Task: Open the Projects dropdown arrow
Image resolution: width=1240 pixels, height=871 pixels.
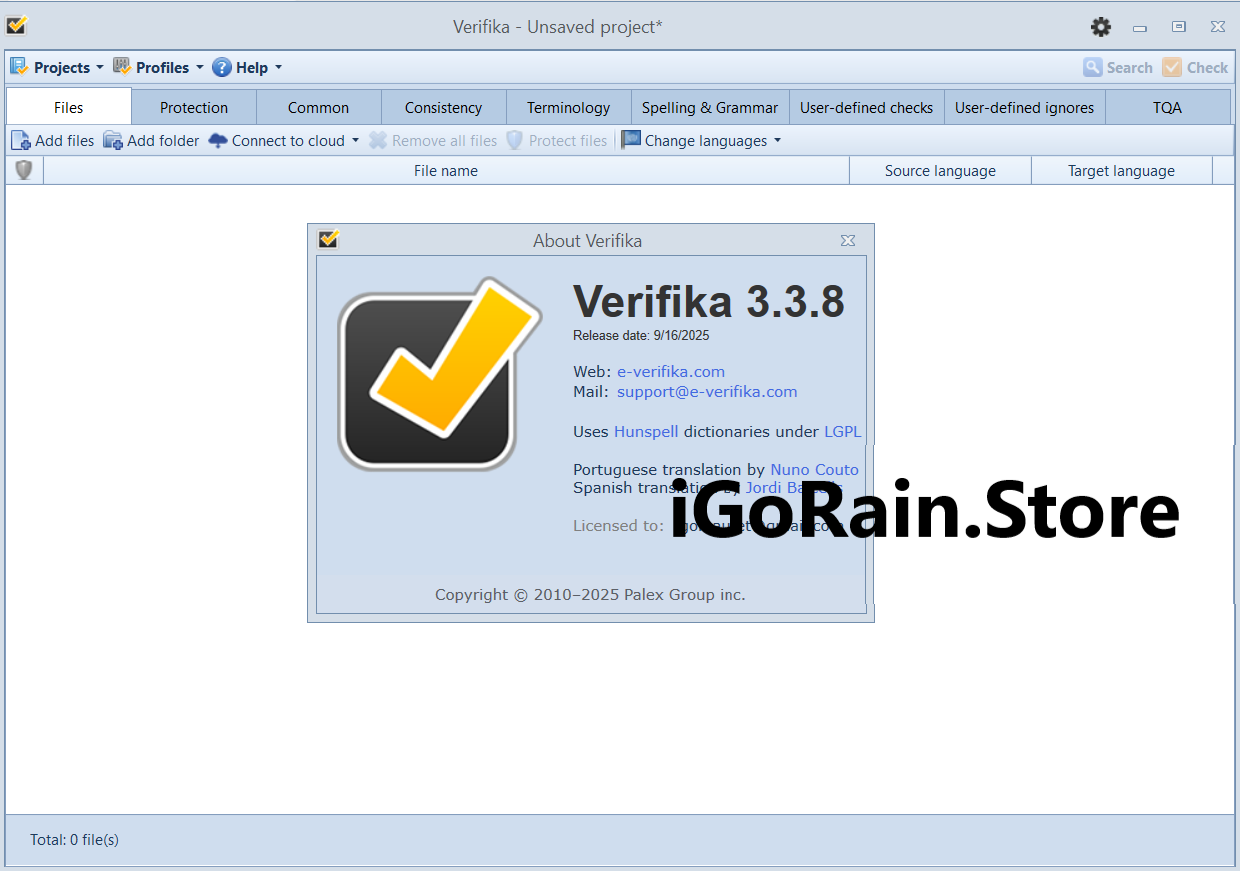Action: (99, 68)
